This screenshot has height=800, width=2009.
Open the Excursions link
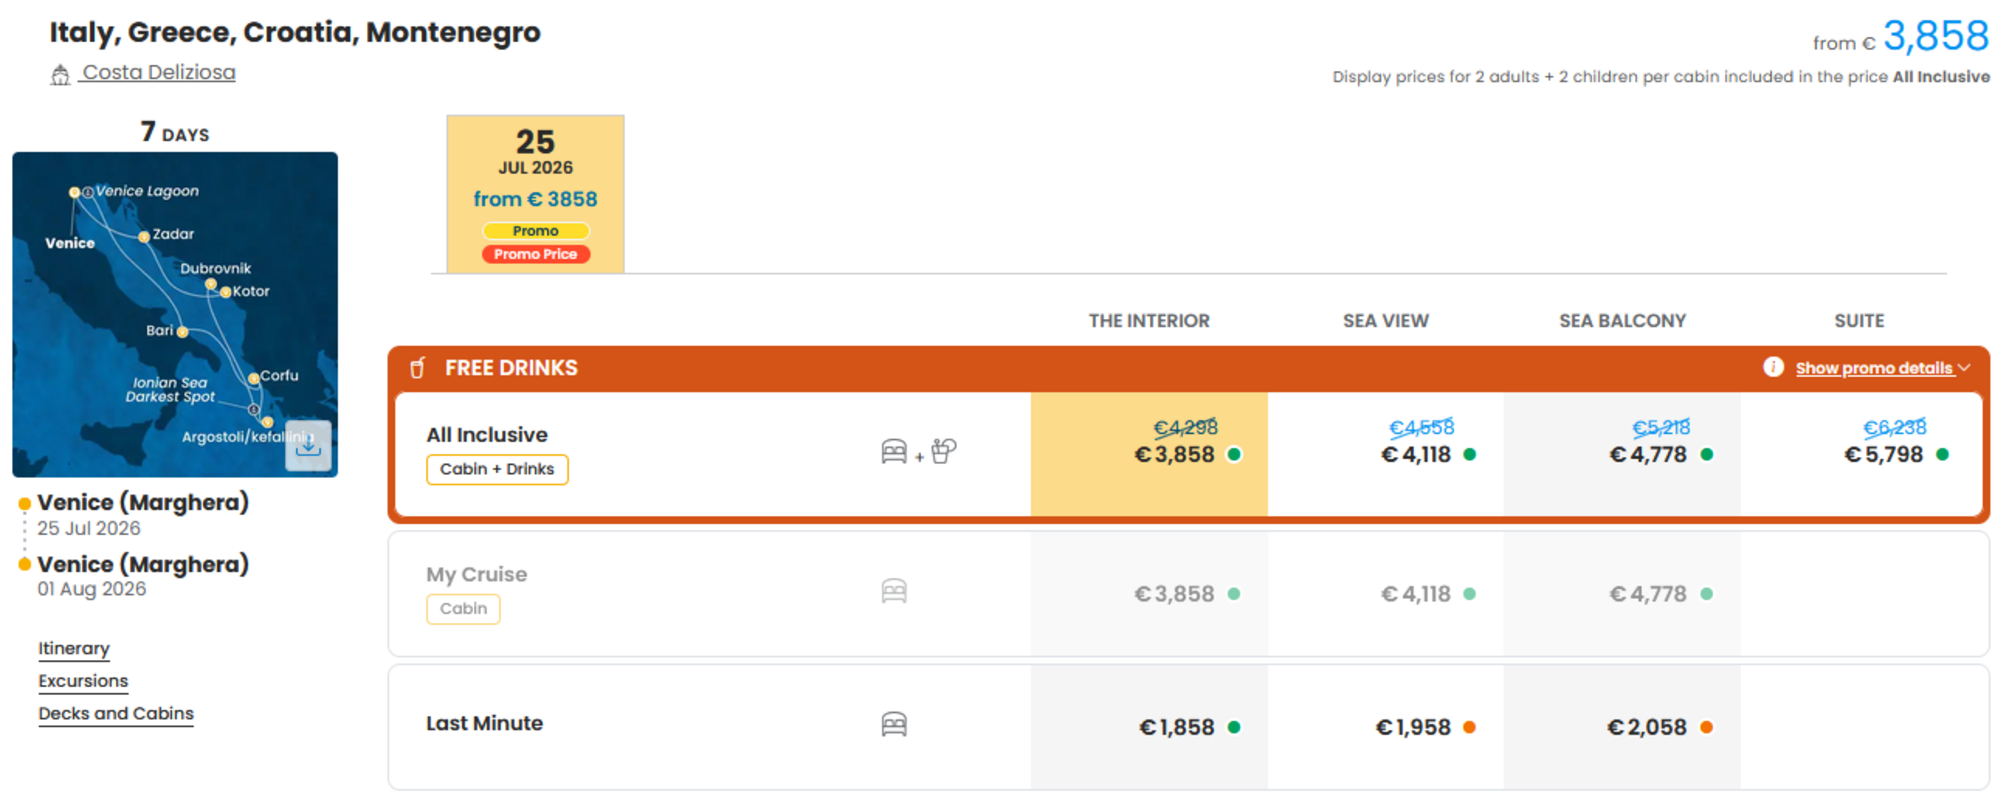click(83, 681)
